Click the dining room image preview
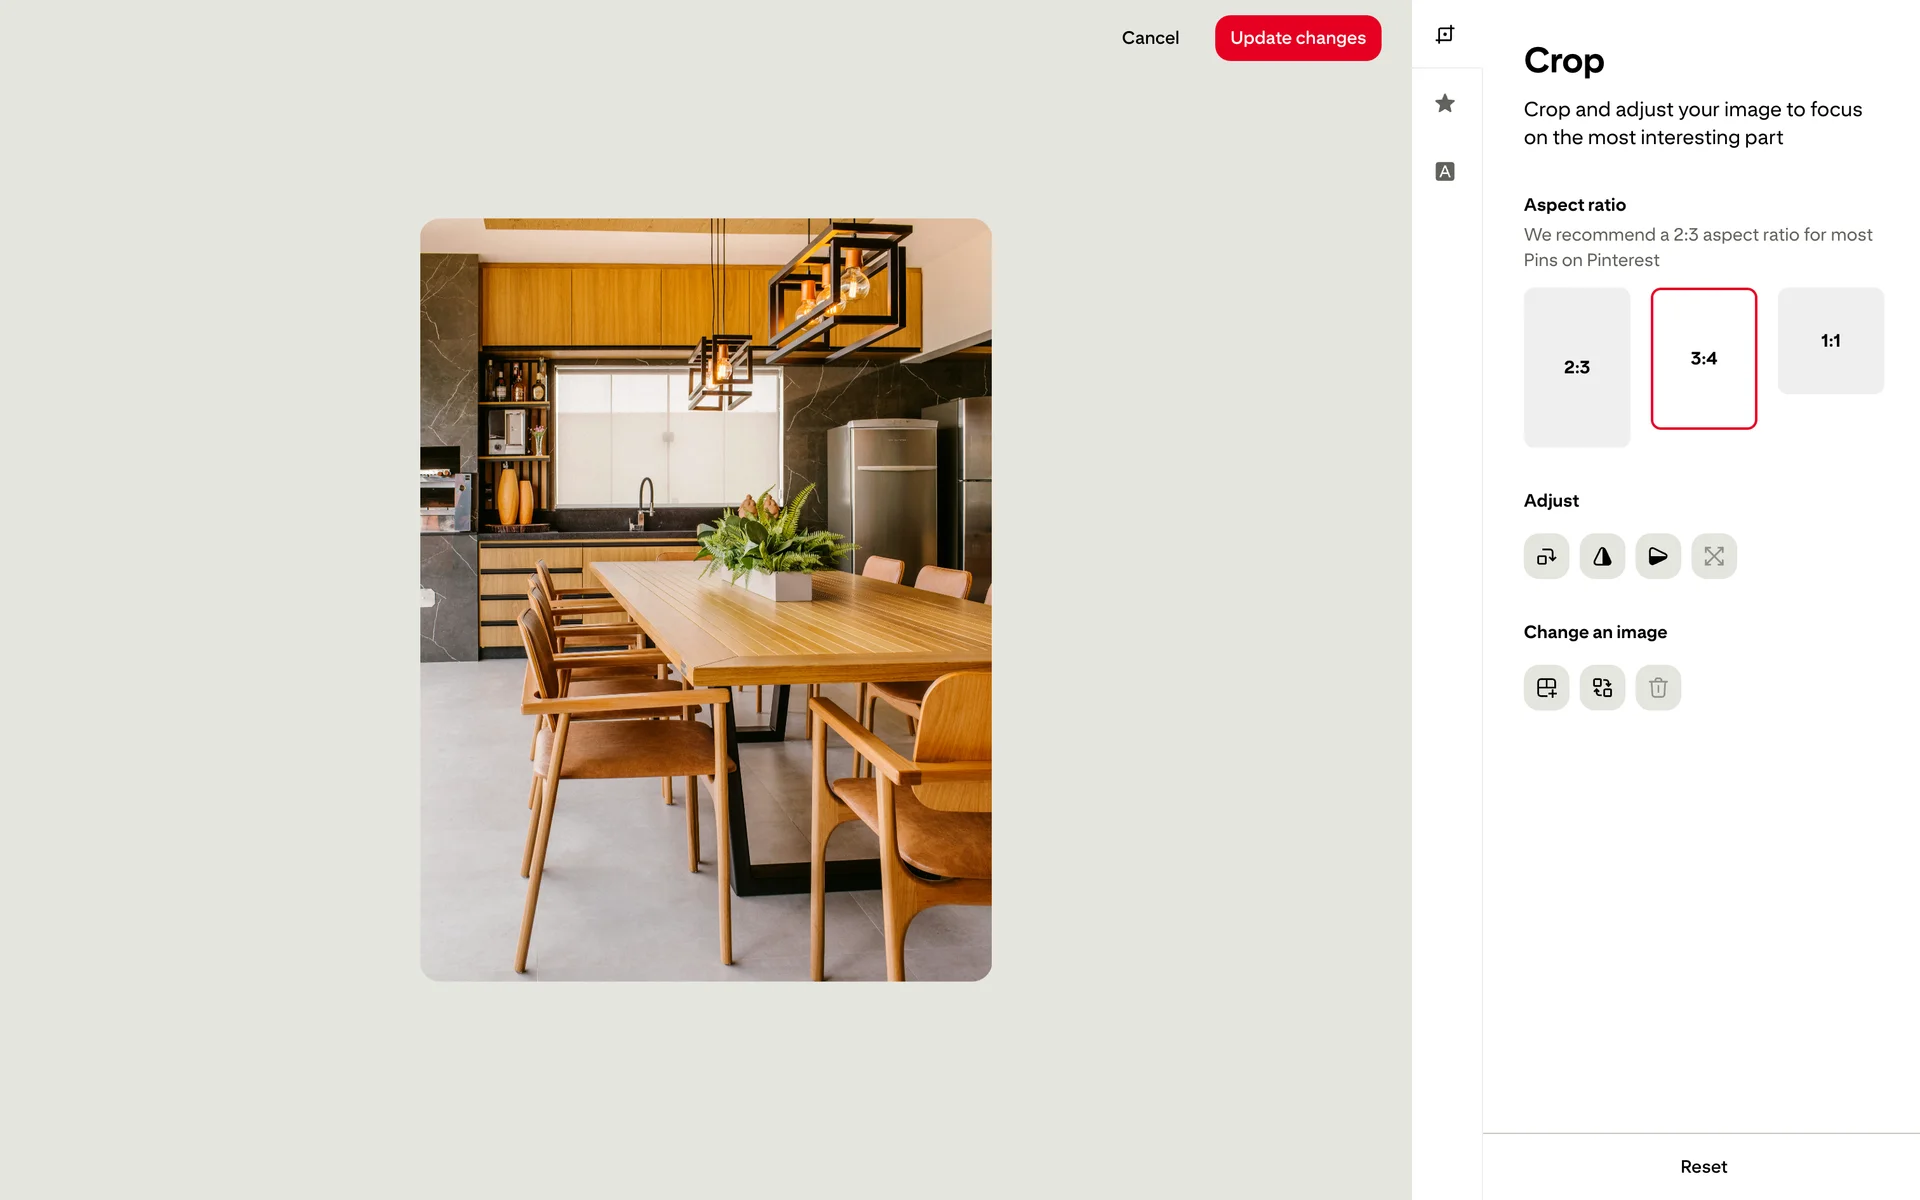This screenshot has width=1920, height=1200. 706,600
